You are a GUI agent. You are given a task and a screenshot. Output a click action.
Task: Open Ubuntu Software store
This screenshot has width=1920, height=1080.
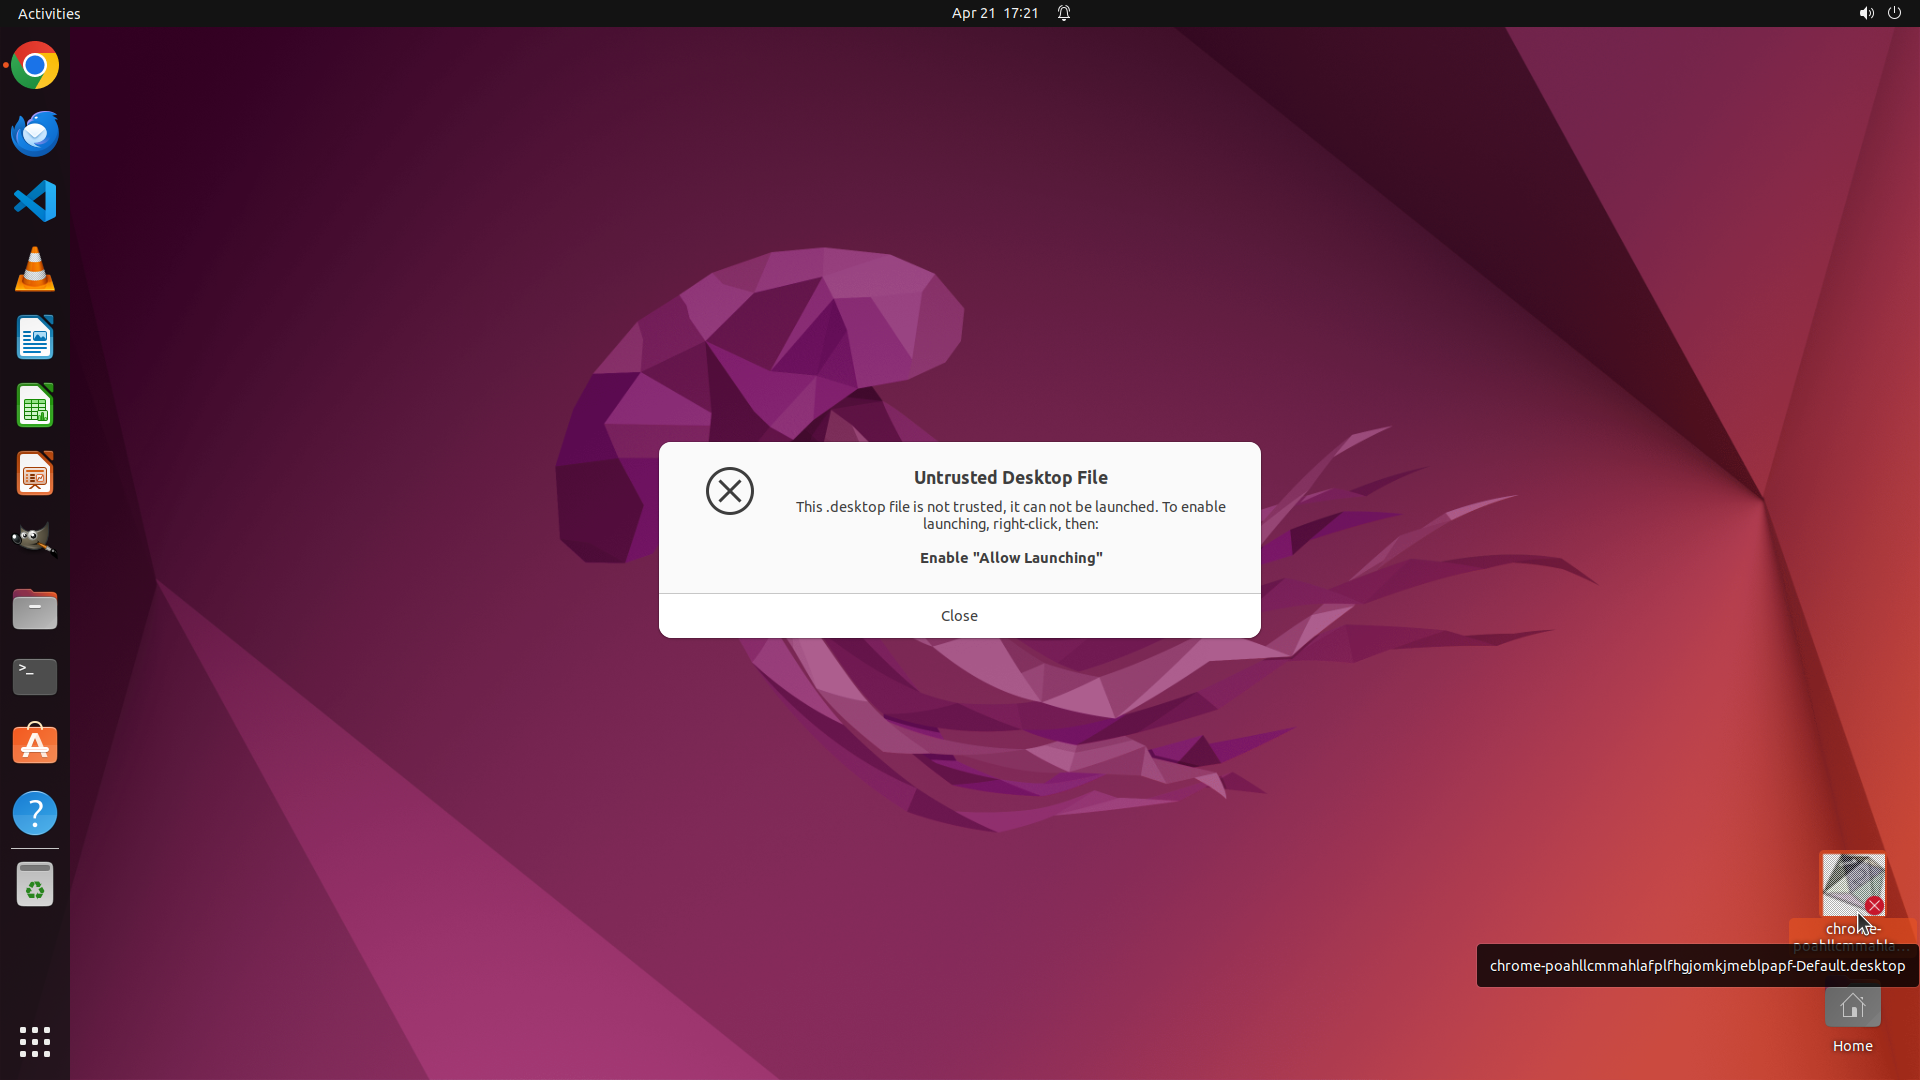pos(35,745)
